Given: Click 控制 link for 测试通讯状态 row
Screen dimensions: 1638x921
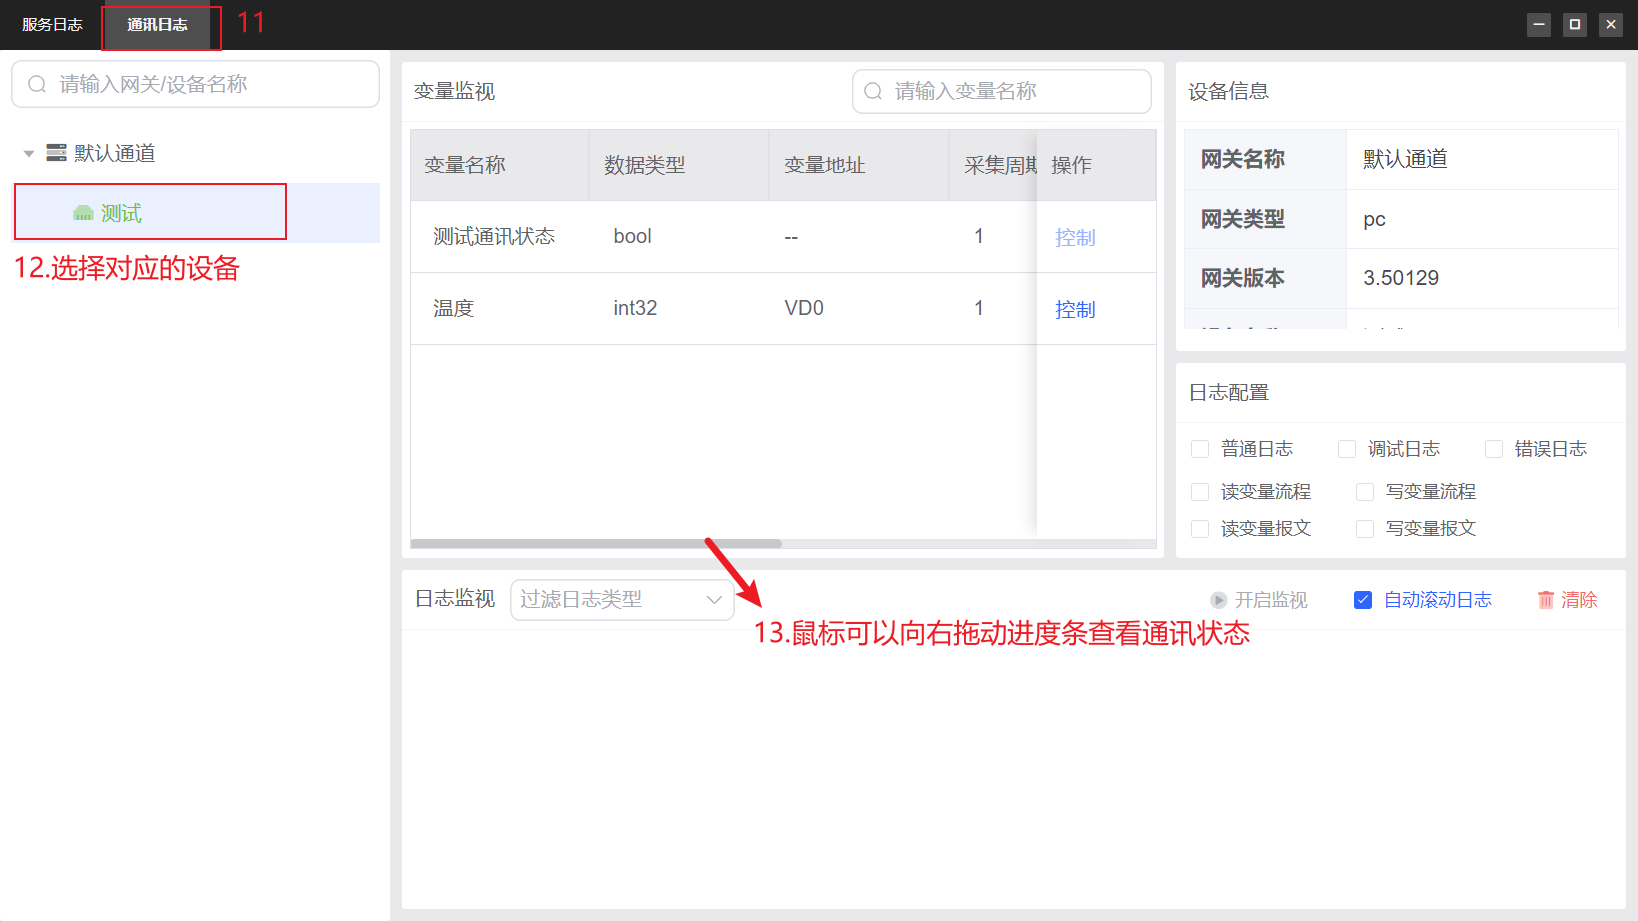Looking at the screenshot, I should (1075, 237).
